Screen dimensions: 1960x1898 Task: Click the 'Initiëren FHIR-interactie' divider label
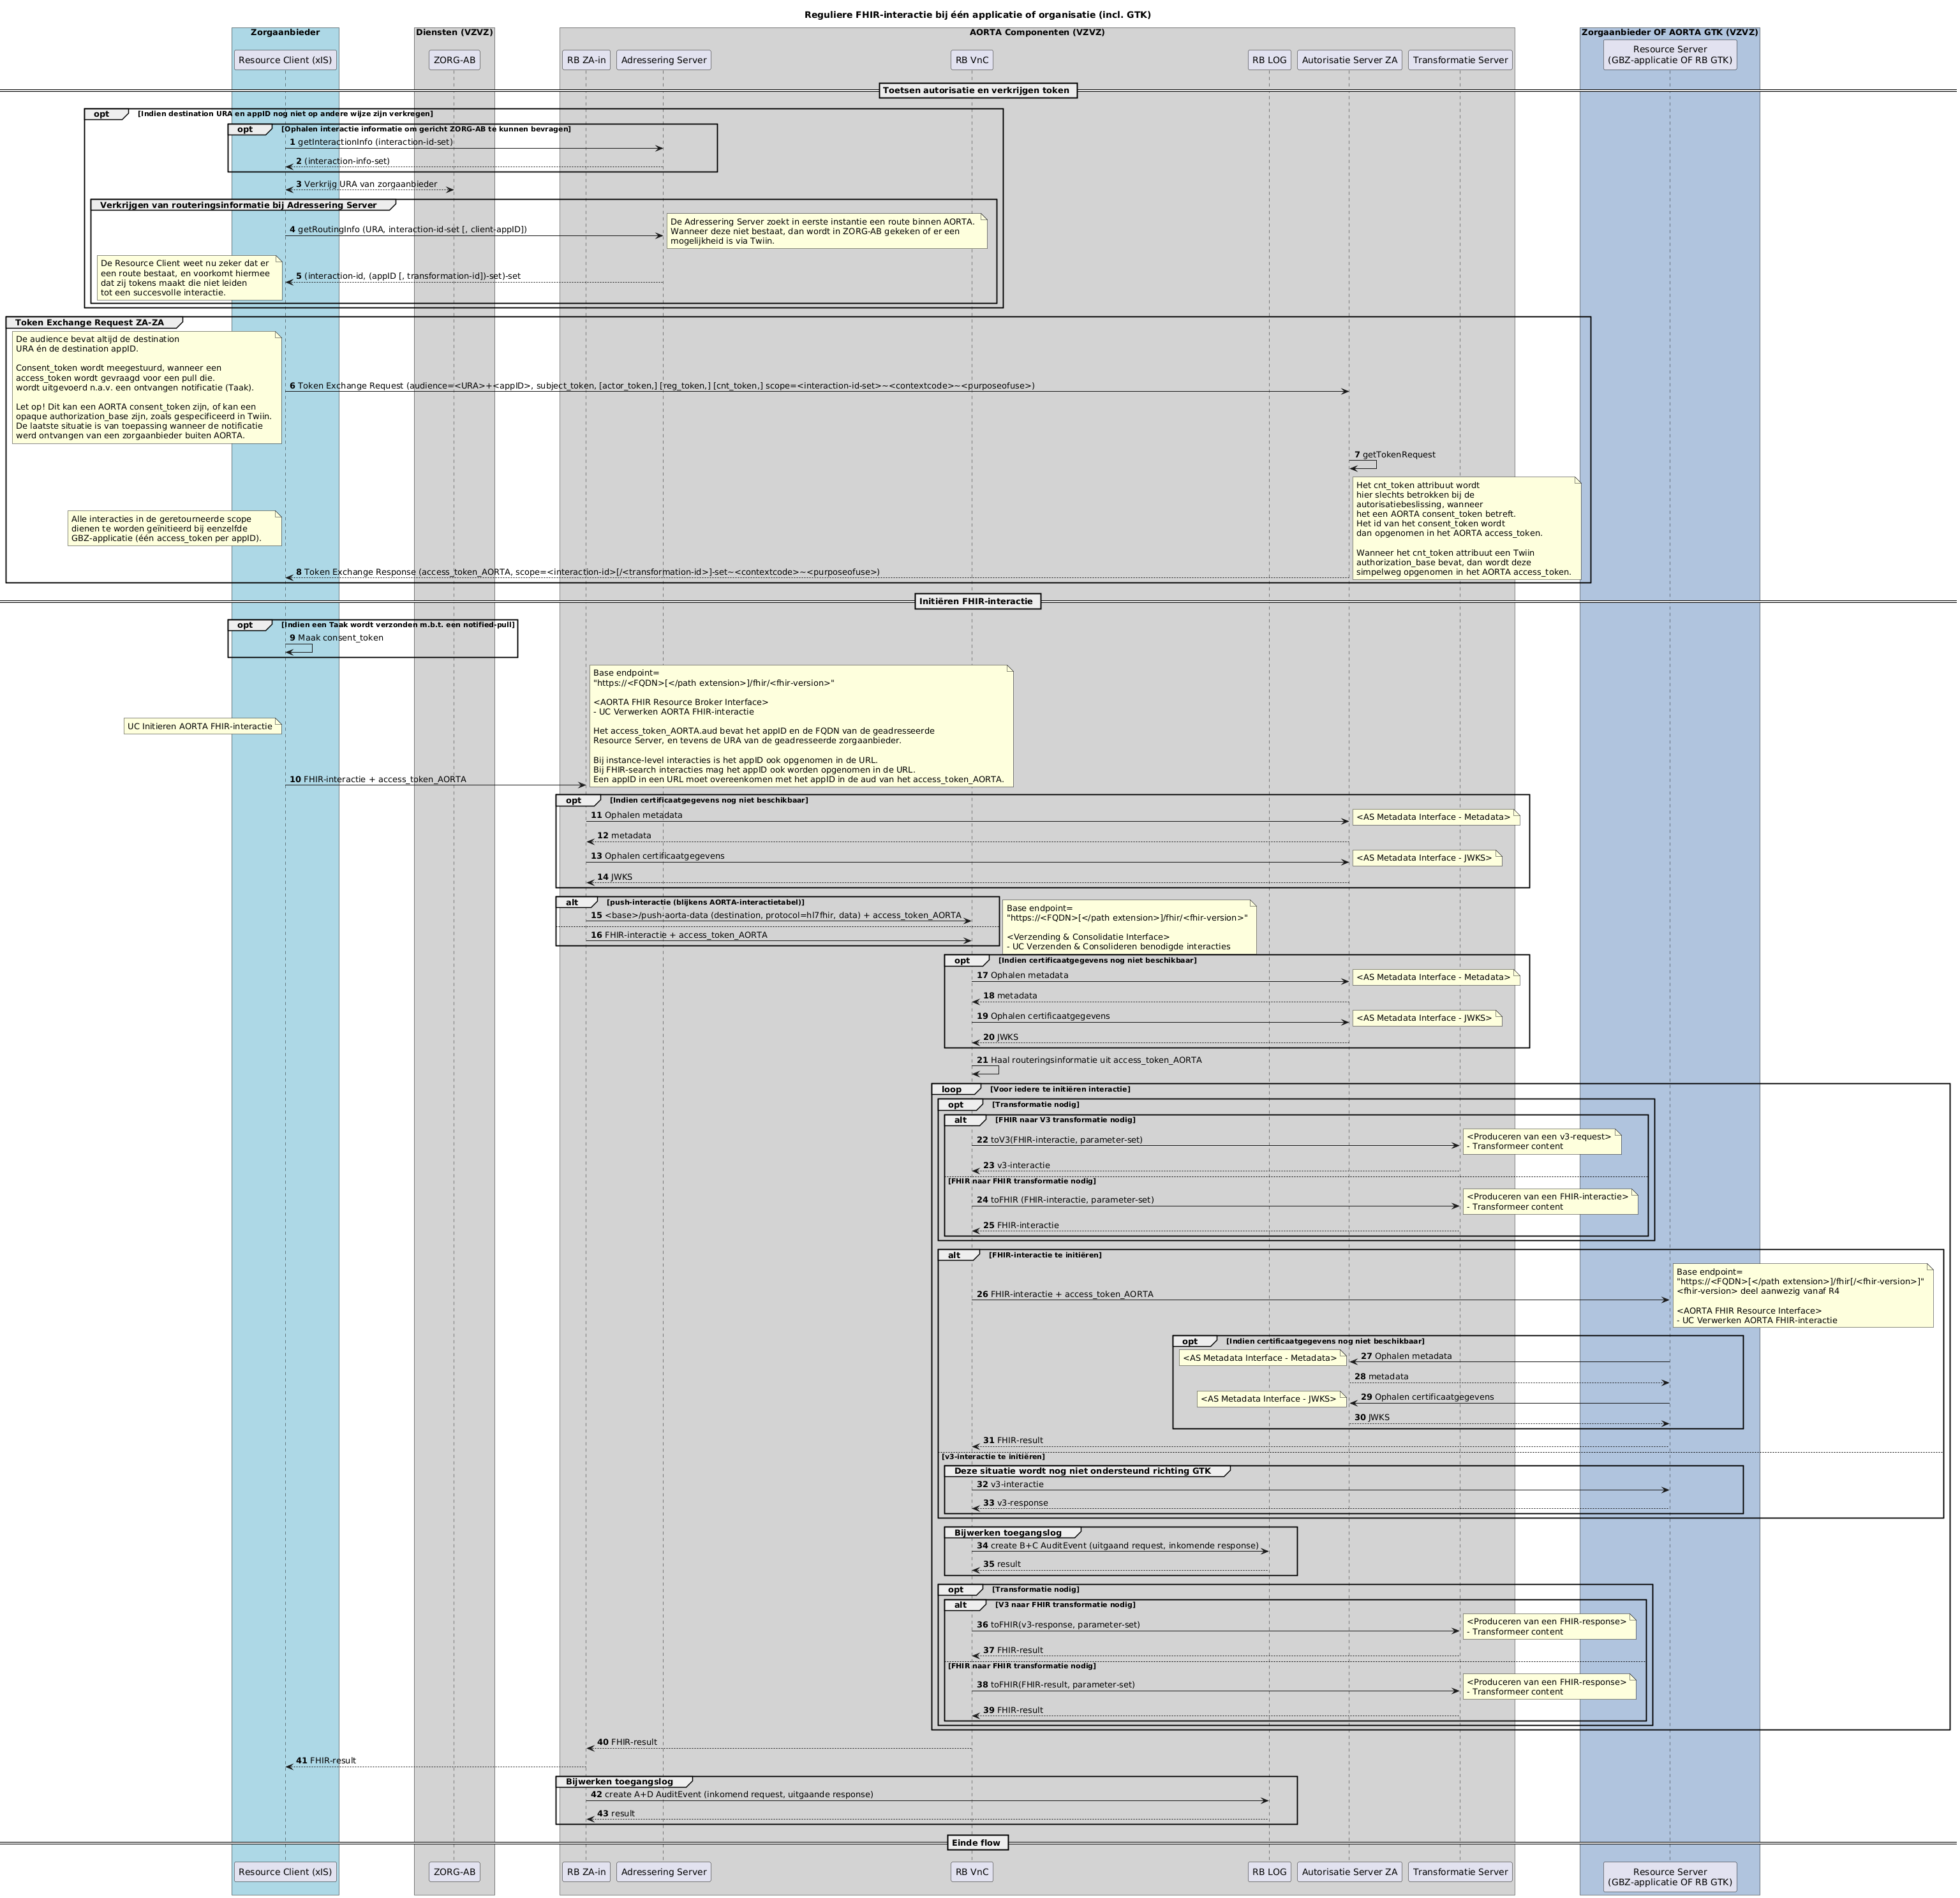pos(977,601)
